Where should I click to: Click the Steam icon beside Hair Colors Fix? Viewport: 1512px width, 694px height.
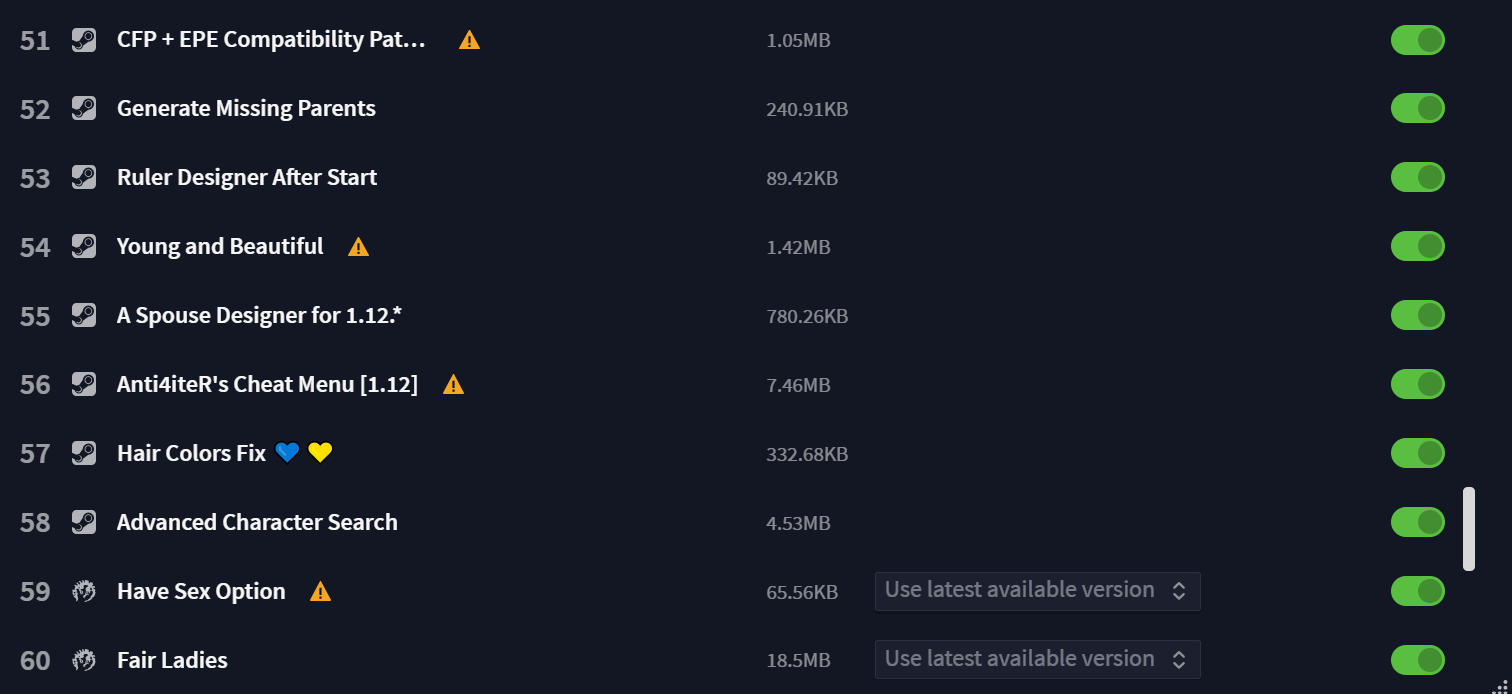point(84,454)
